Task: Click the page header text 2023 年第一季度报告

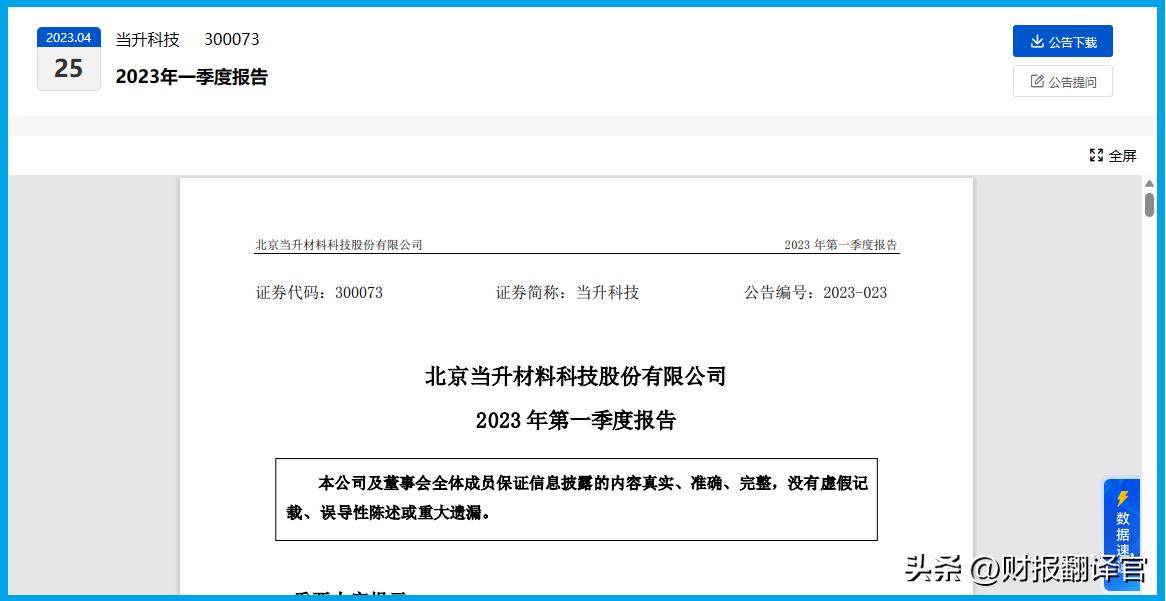Action: [840, 245]
